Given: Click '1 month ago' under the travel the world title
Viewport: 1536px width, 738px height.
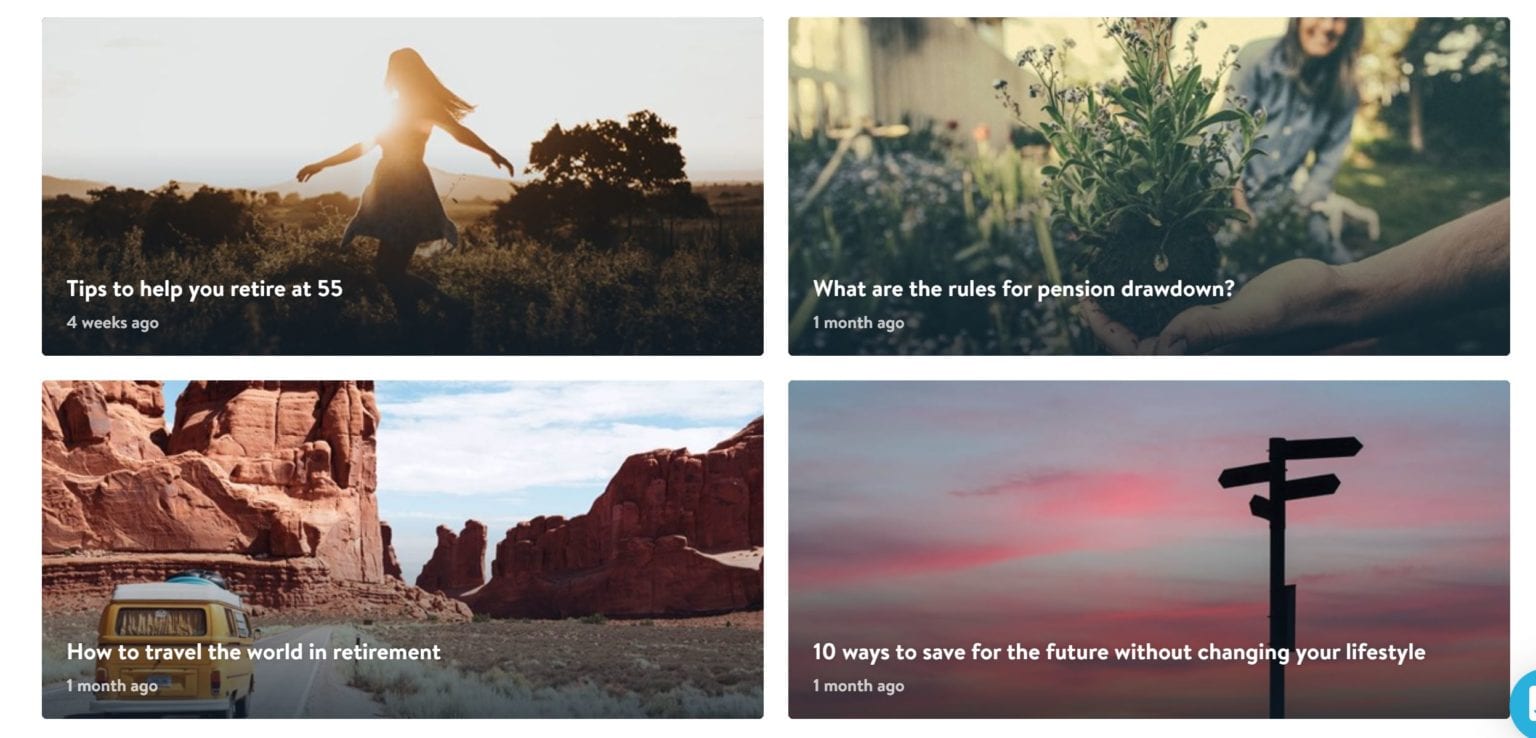Looking at the screenshot, I should [112, 686].
